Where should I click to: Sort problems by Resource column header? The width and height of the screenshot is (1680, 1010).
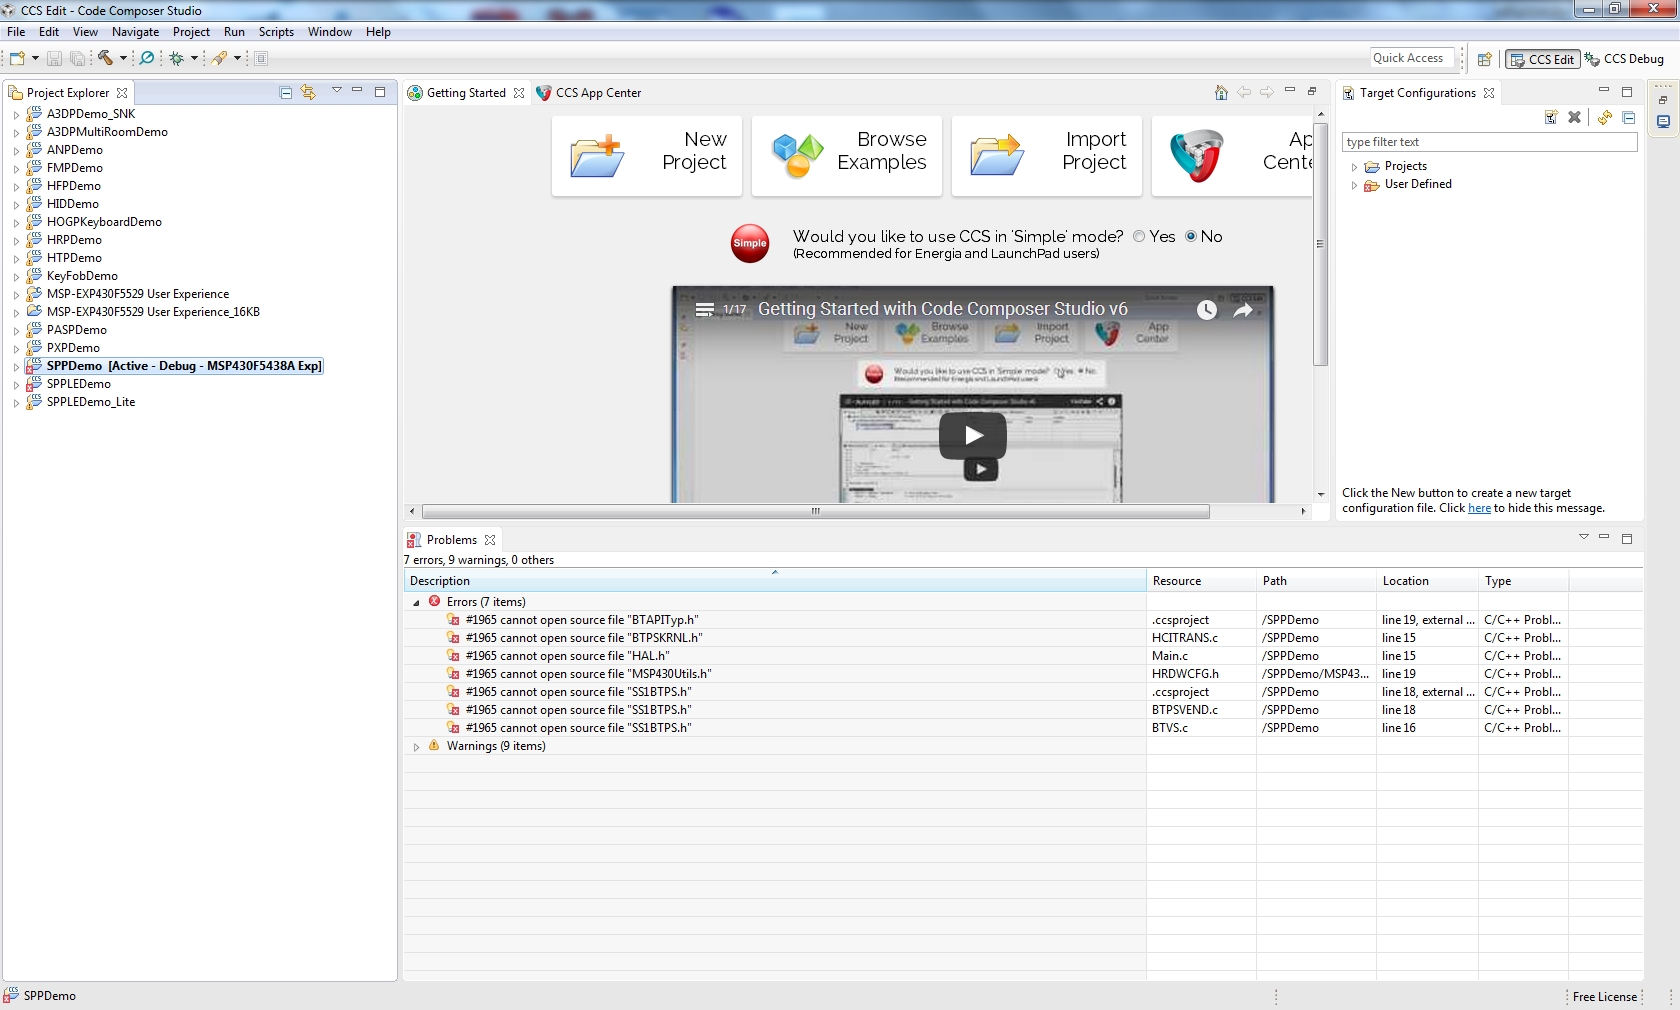1201,581
